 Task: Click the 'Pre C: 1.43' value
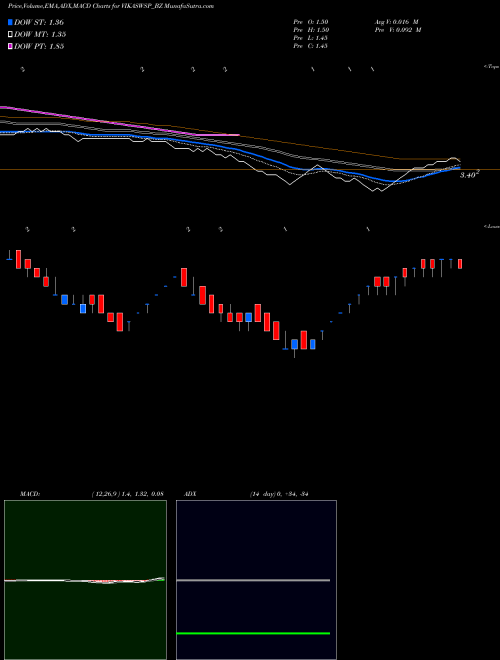[x=311, y=46]
